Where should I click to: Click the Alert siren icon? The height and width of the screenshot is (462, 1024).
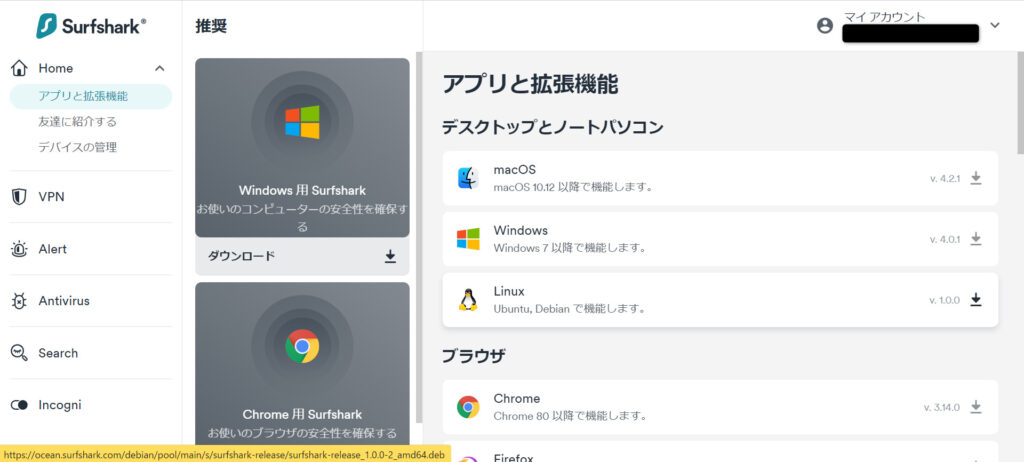[20, 249]
